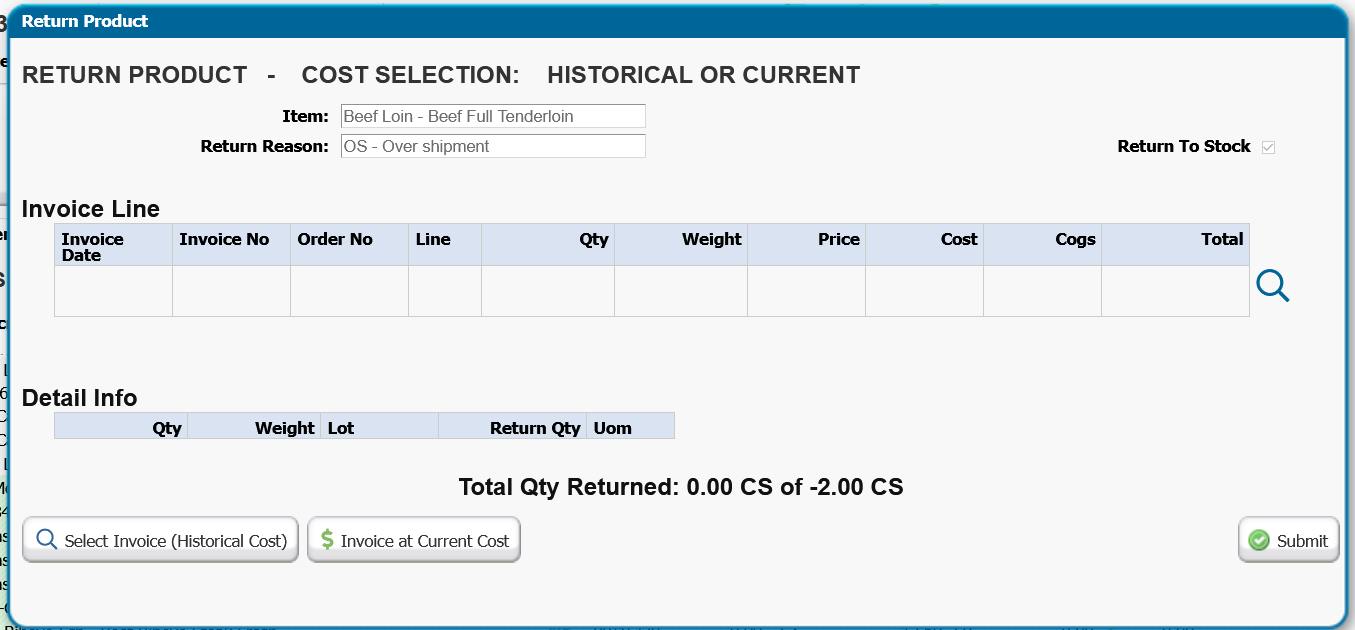
Task: Click the dollar sign icon for current cost
Action: point(327,540)
